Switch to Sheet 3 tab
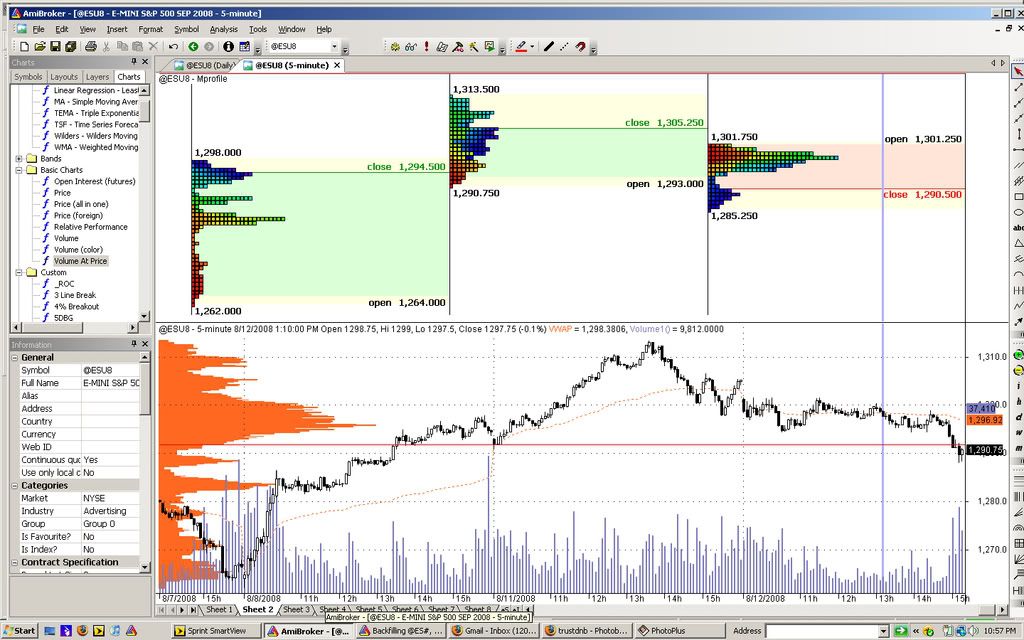Viewport: 1024px width, 640px height. pos(296,610)
